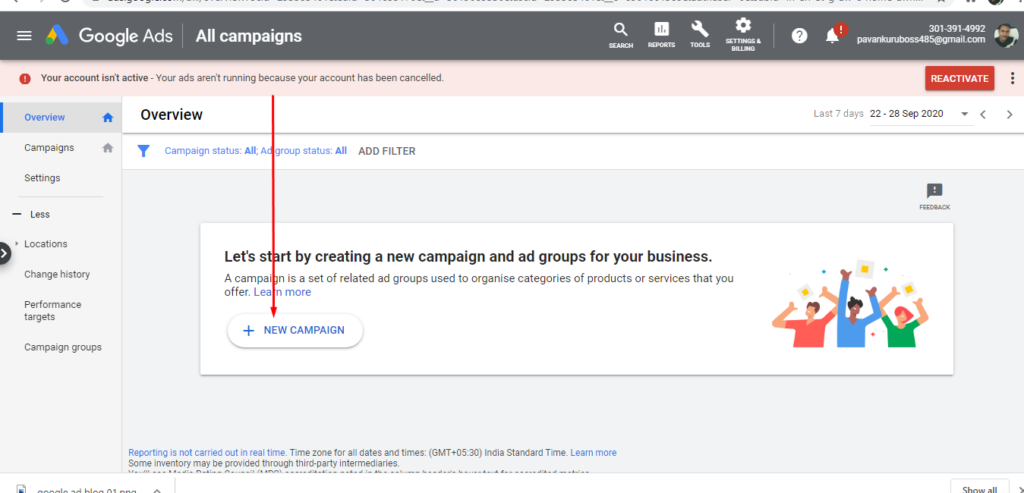Viewport: 1024px width, 493px height.
Task: Expand the Locations tree item
Action: 17,244
